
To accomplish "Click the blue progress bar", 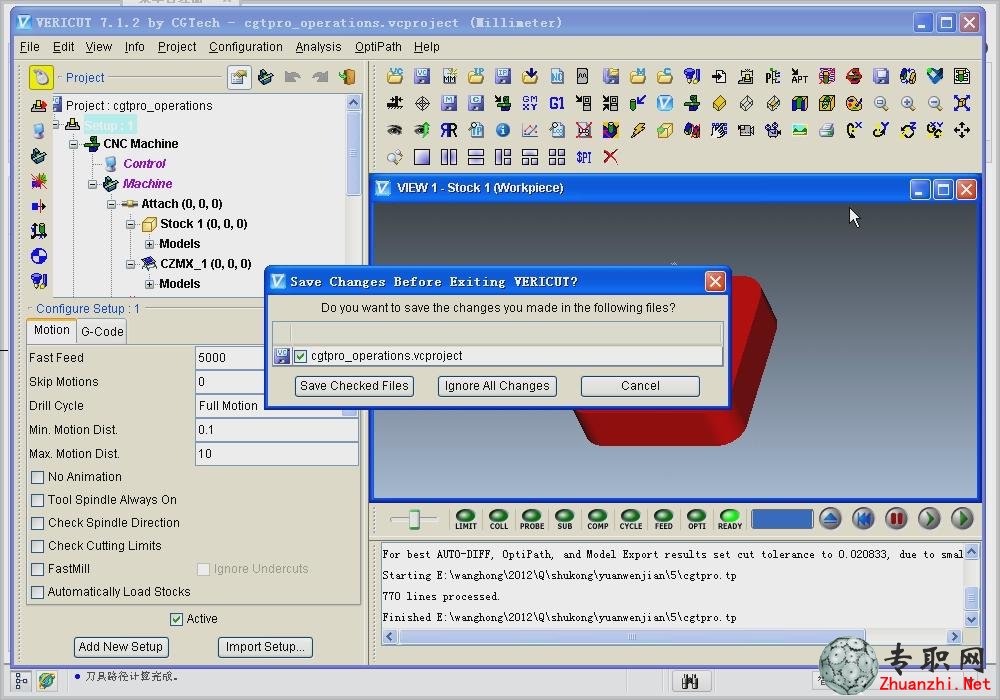I will click(782, 519).
